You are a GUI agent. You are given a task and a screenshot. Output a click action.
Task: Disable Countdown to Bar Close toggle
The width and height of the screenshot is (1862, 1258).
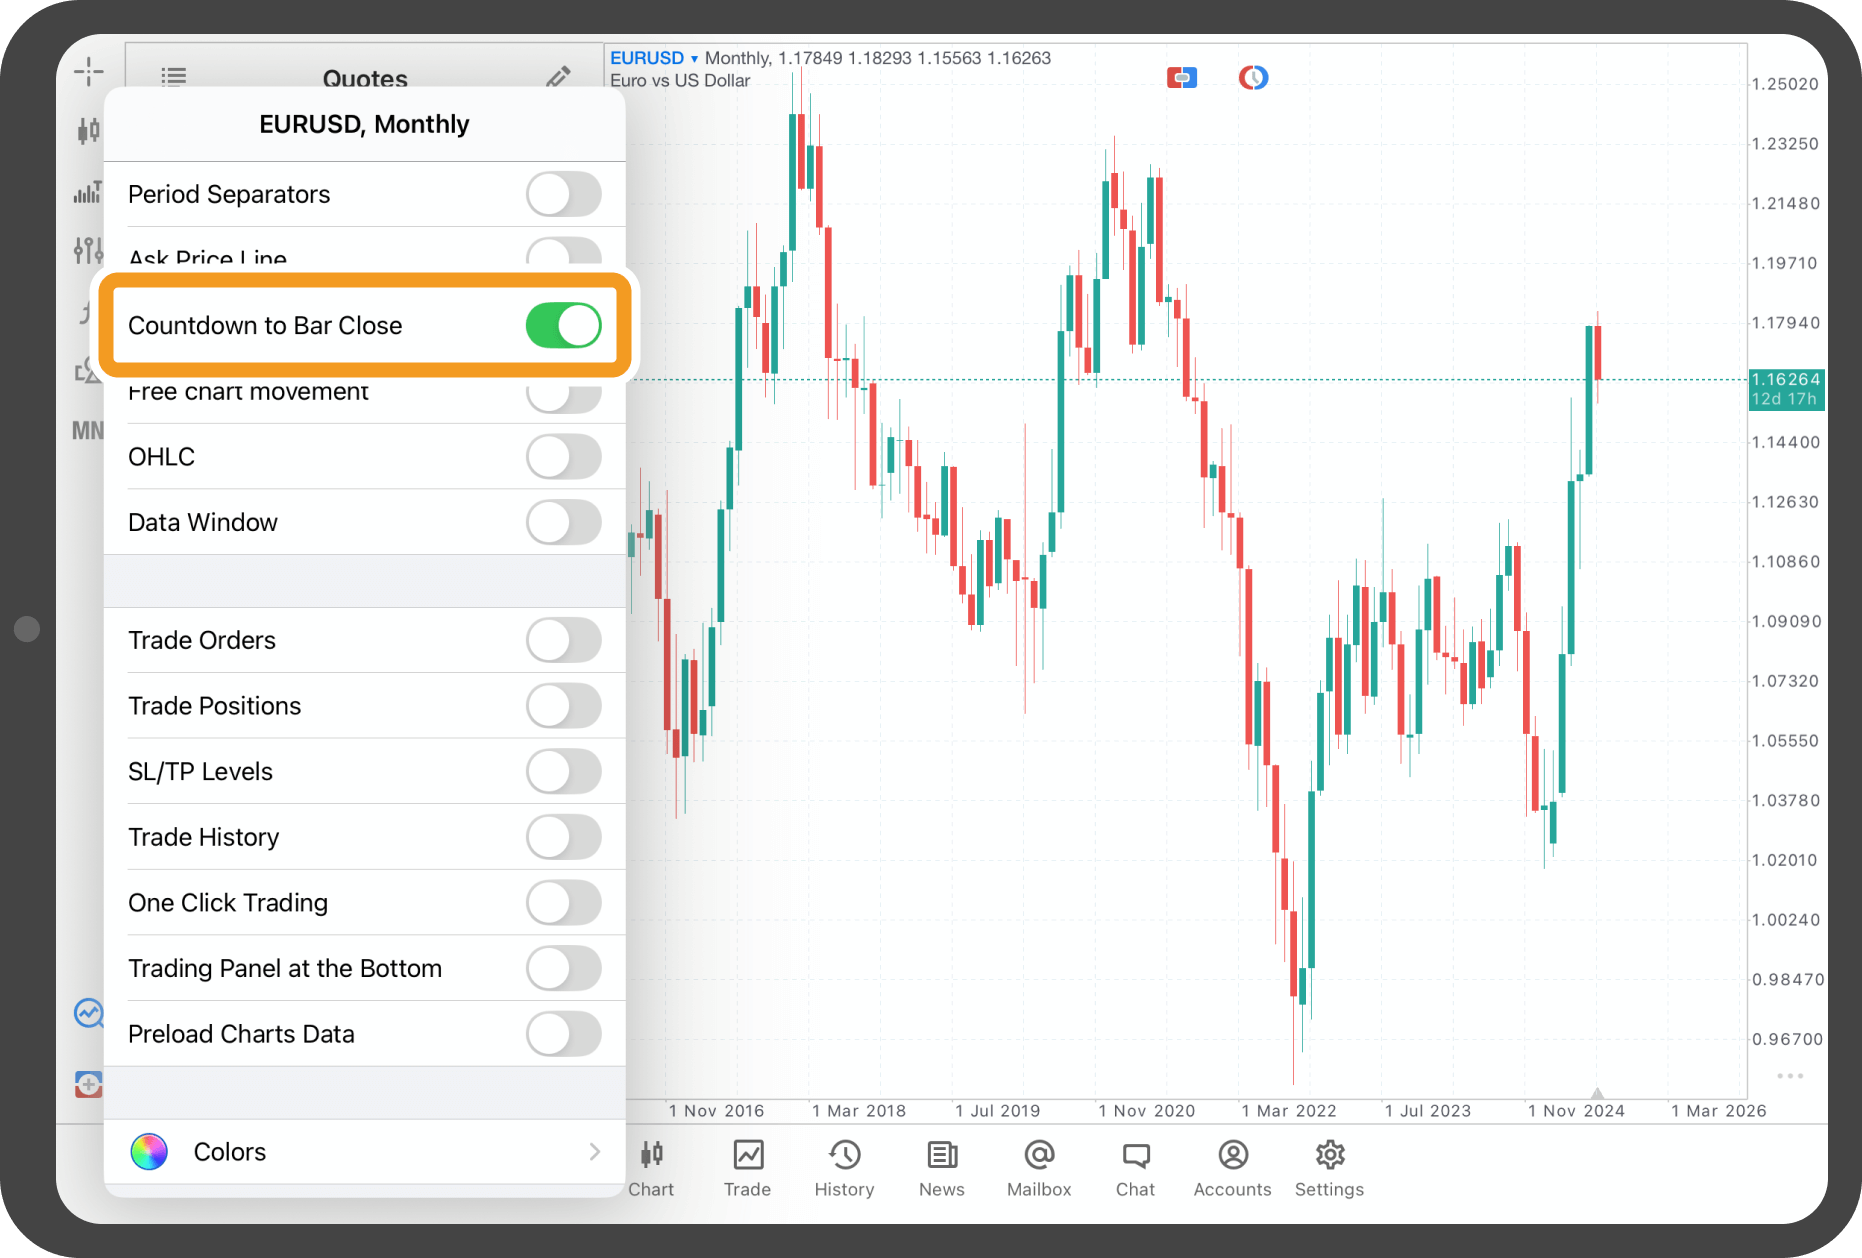(563, 326)
